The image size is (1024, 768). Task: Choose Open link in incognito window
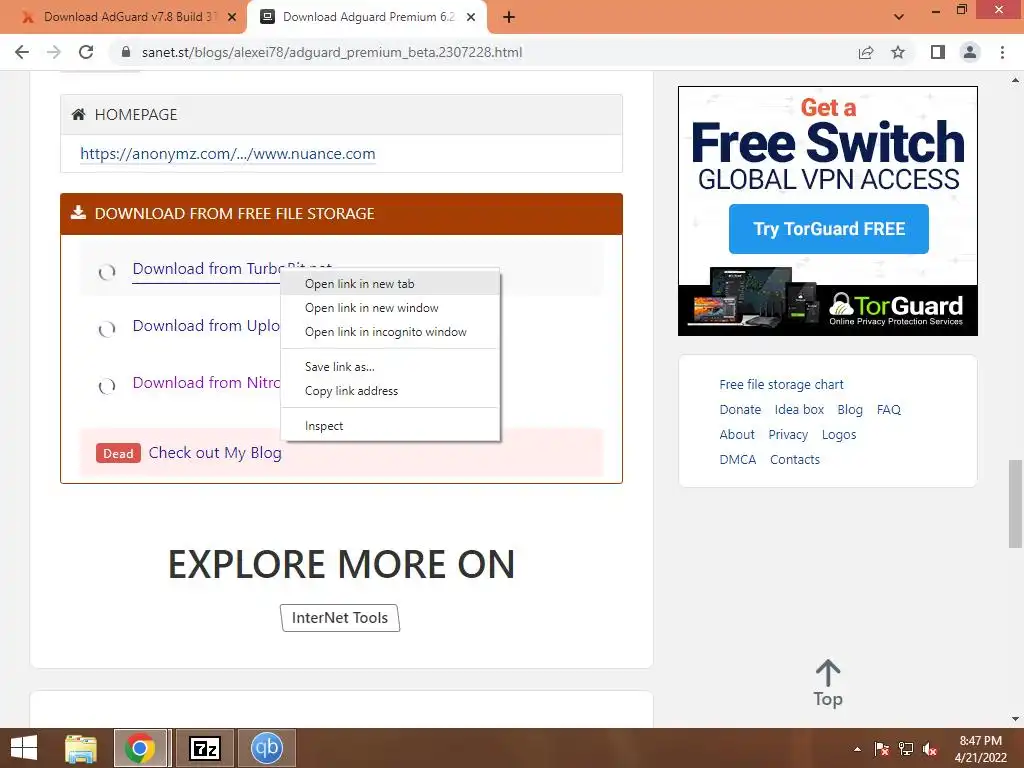391,332
